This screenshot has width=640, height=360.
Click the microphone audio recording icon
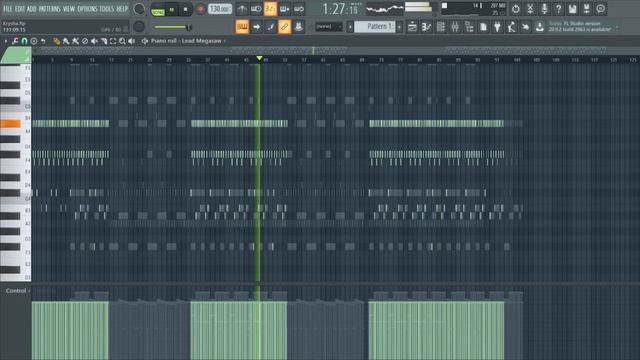pos(544,9)
